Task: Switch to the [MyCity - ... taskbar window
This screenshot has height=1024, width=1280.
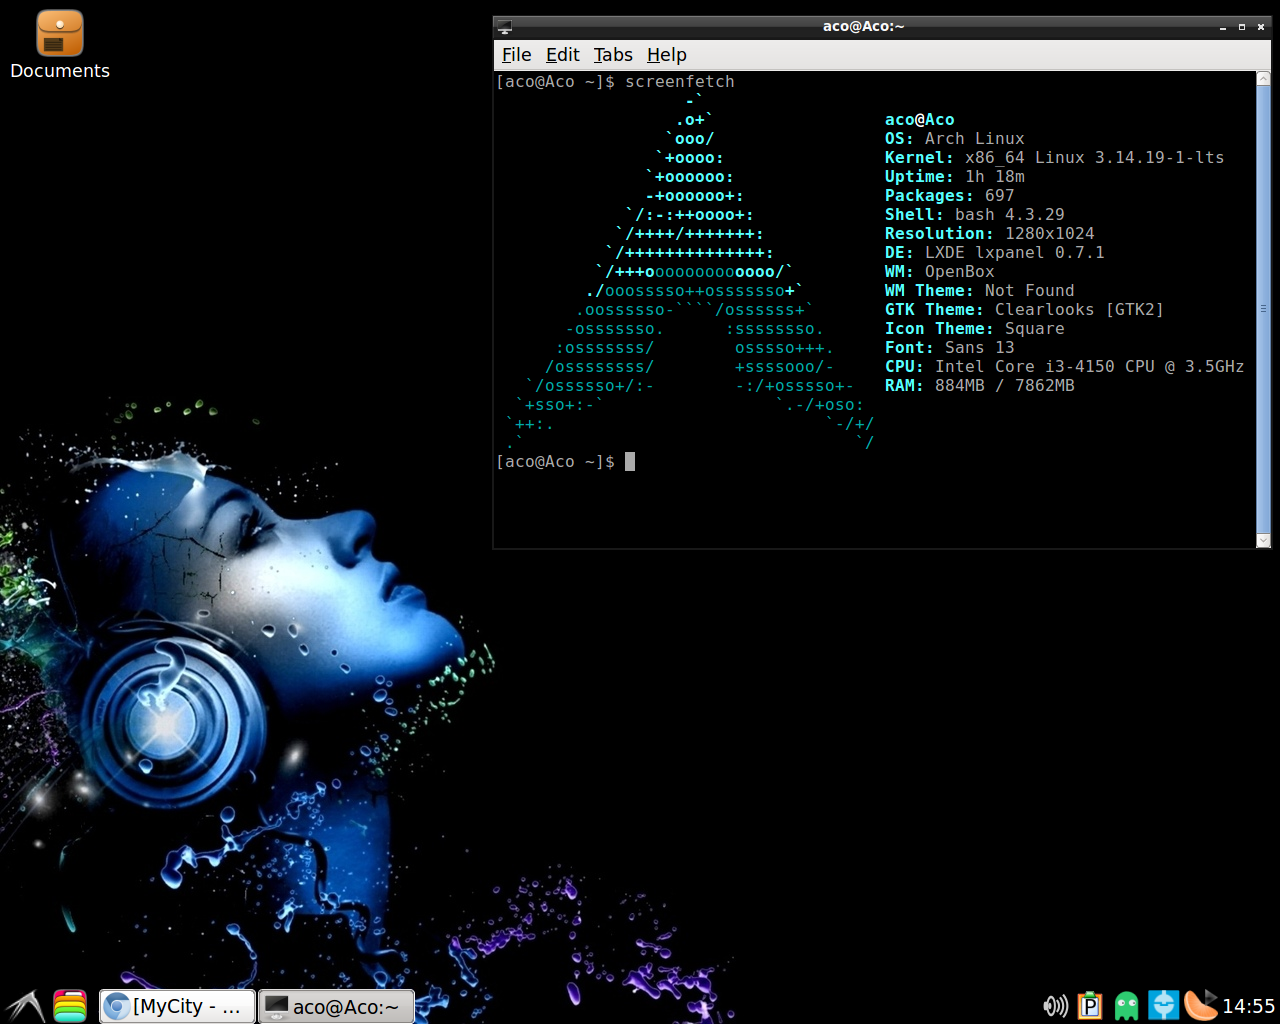Action: point(177,1007)
